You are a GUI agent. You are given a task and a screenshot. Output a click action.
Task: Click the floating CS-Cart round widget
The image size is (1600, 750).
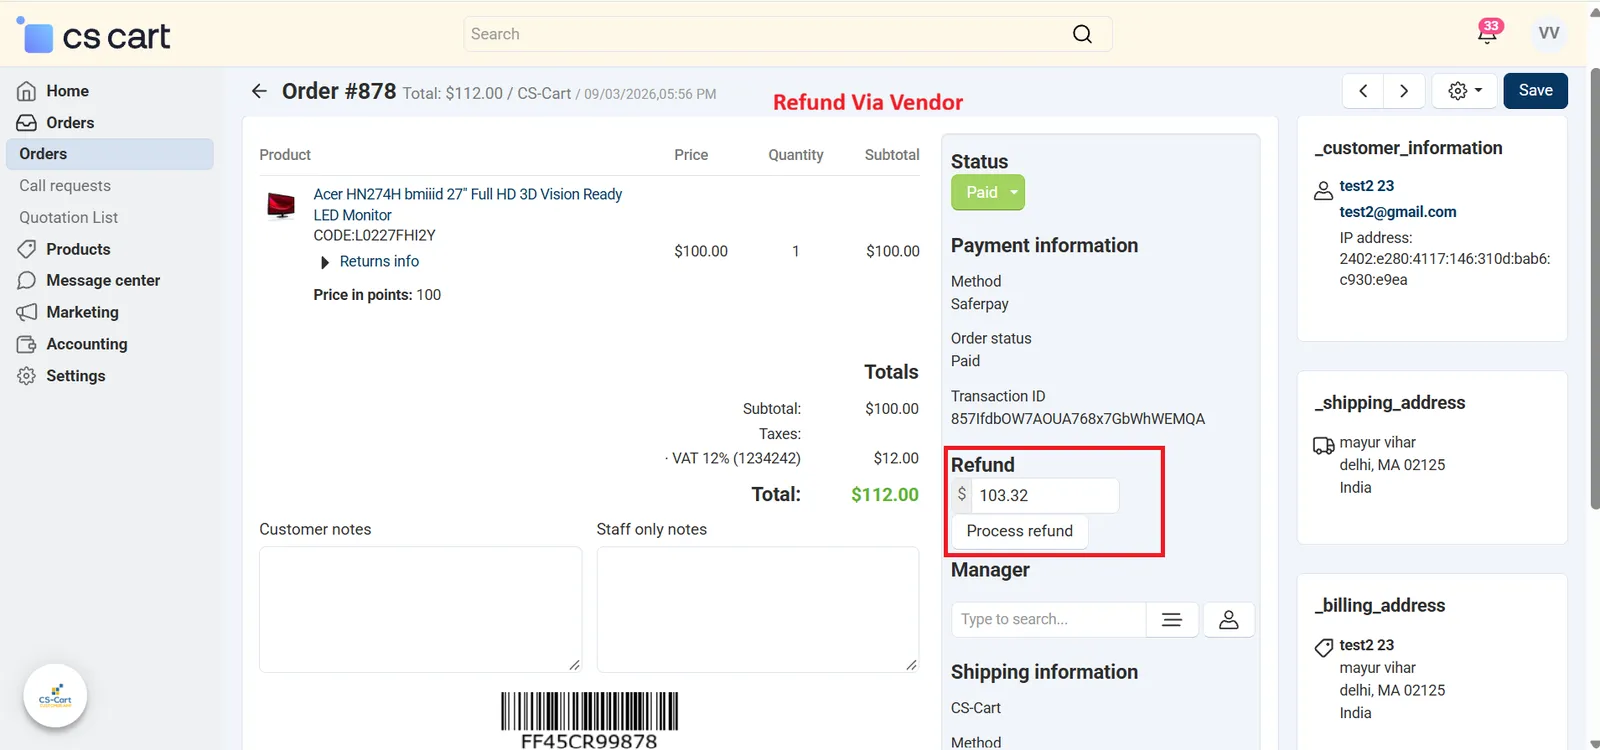[55, 696]
